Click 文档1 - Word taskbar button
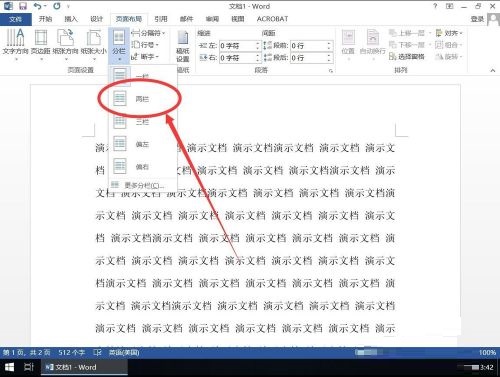This screenshot has height=377, width=500. 84,367
